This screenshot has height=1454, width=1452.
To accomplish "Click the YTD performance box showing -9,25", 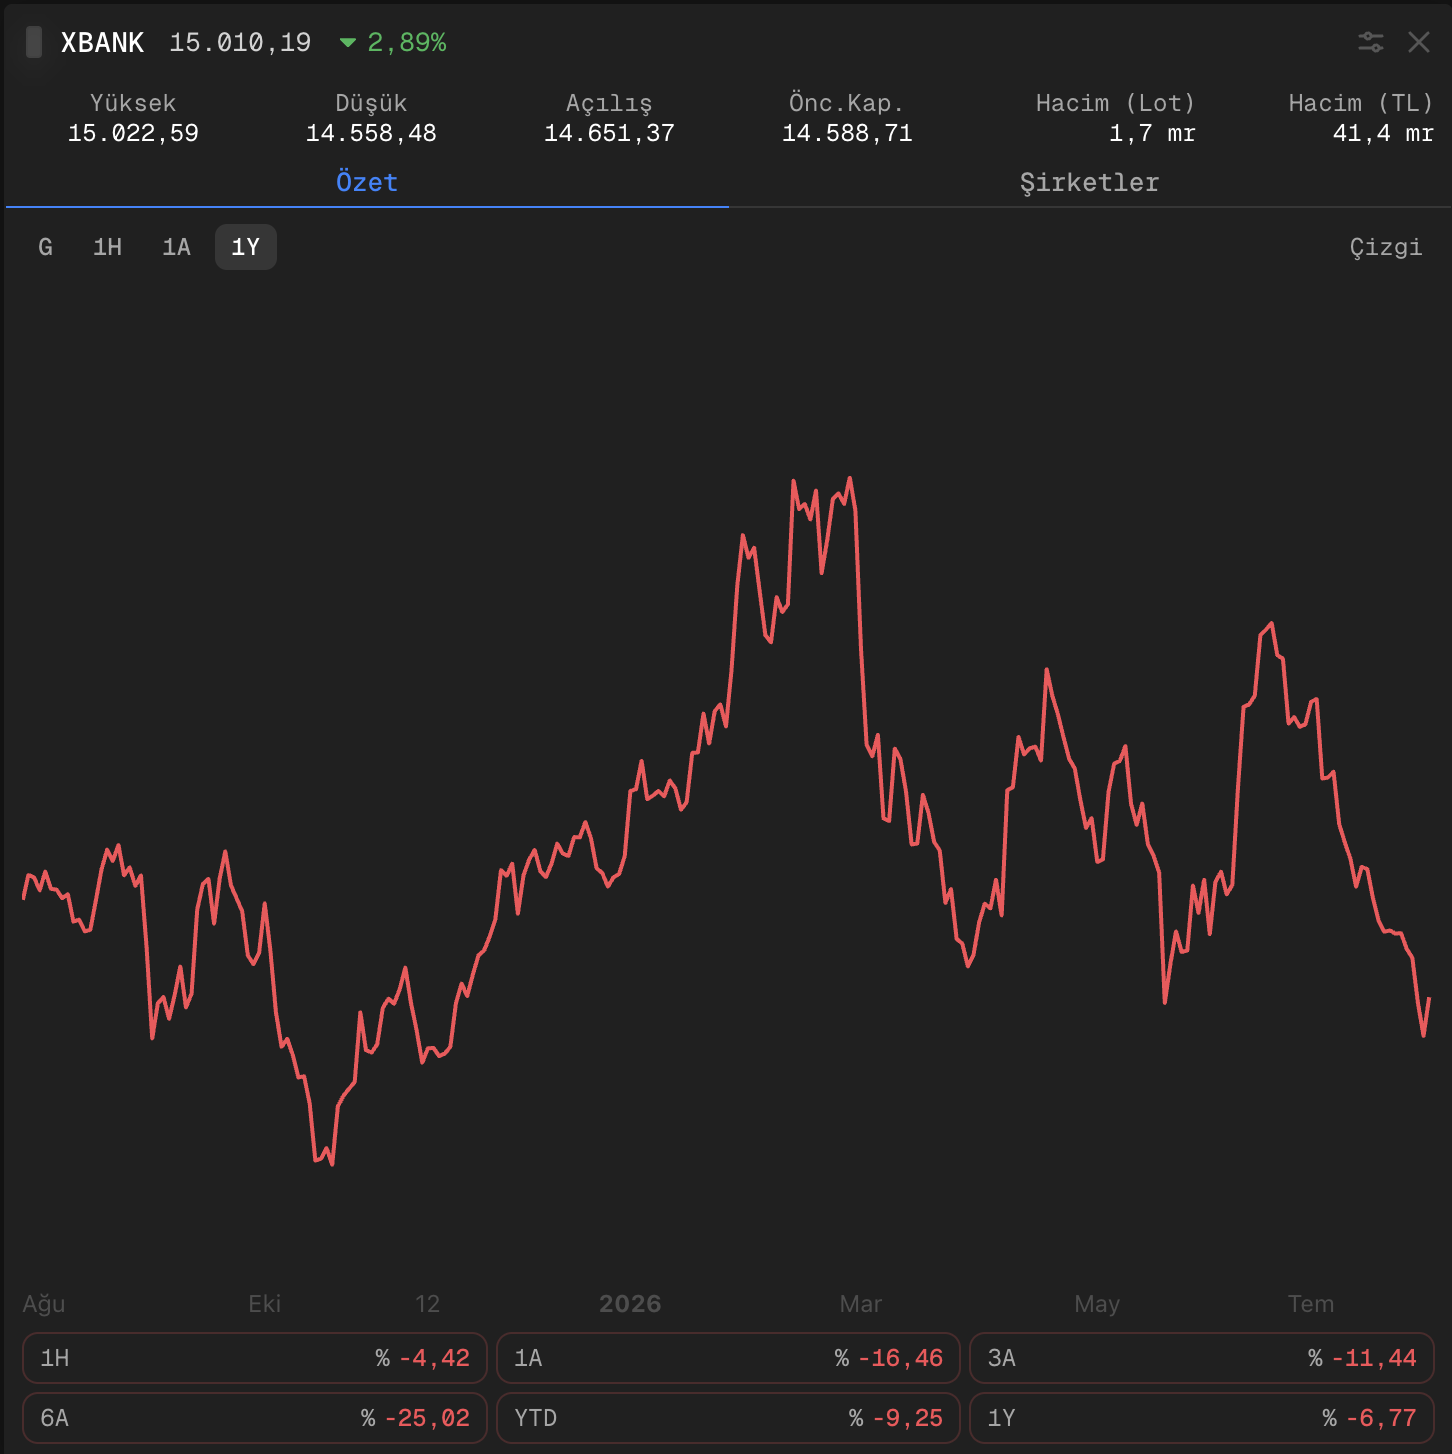I will click(728, 1418).
